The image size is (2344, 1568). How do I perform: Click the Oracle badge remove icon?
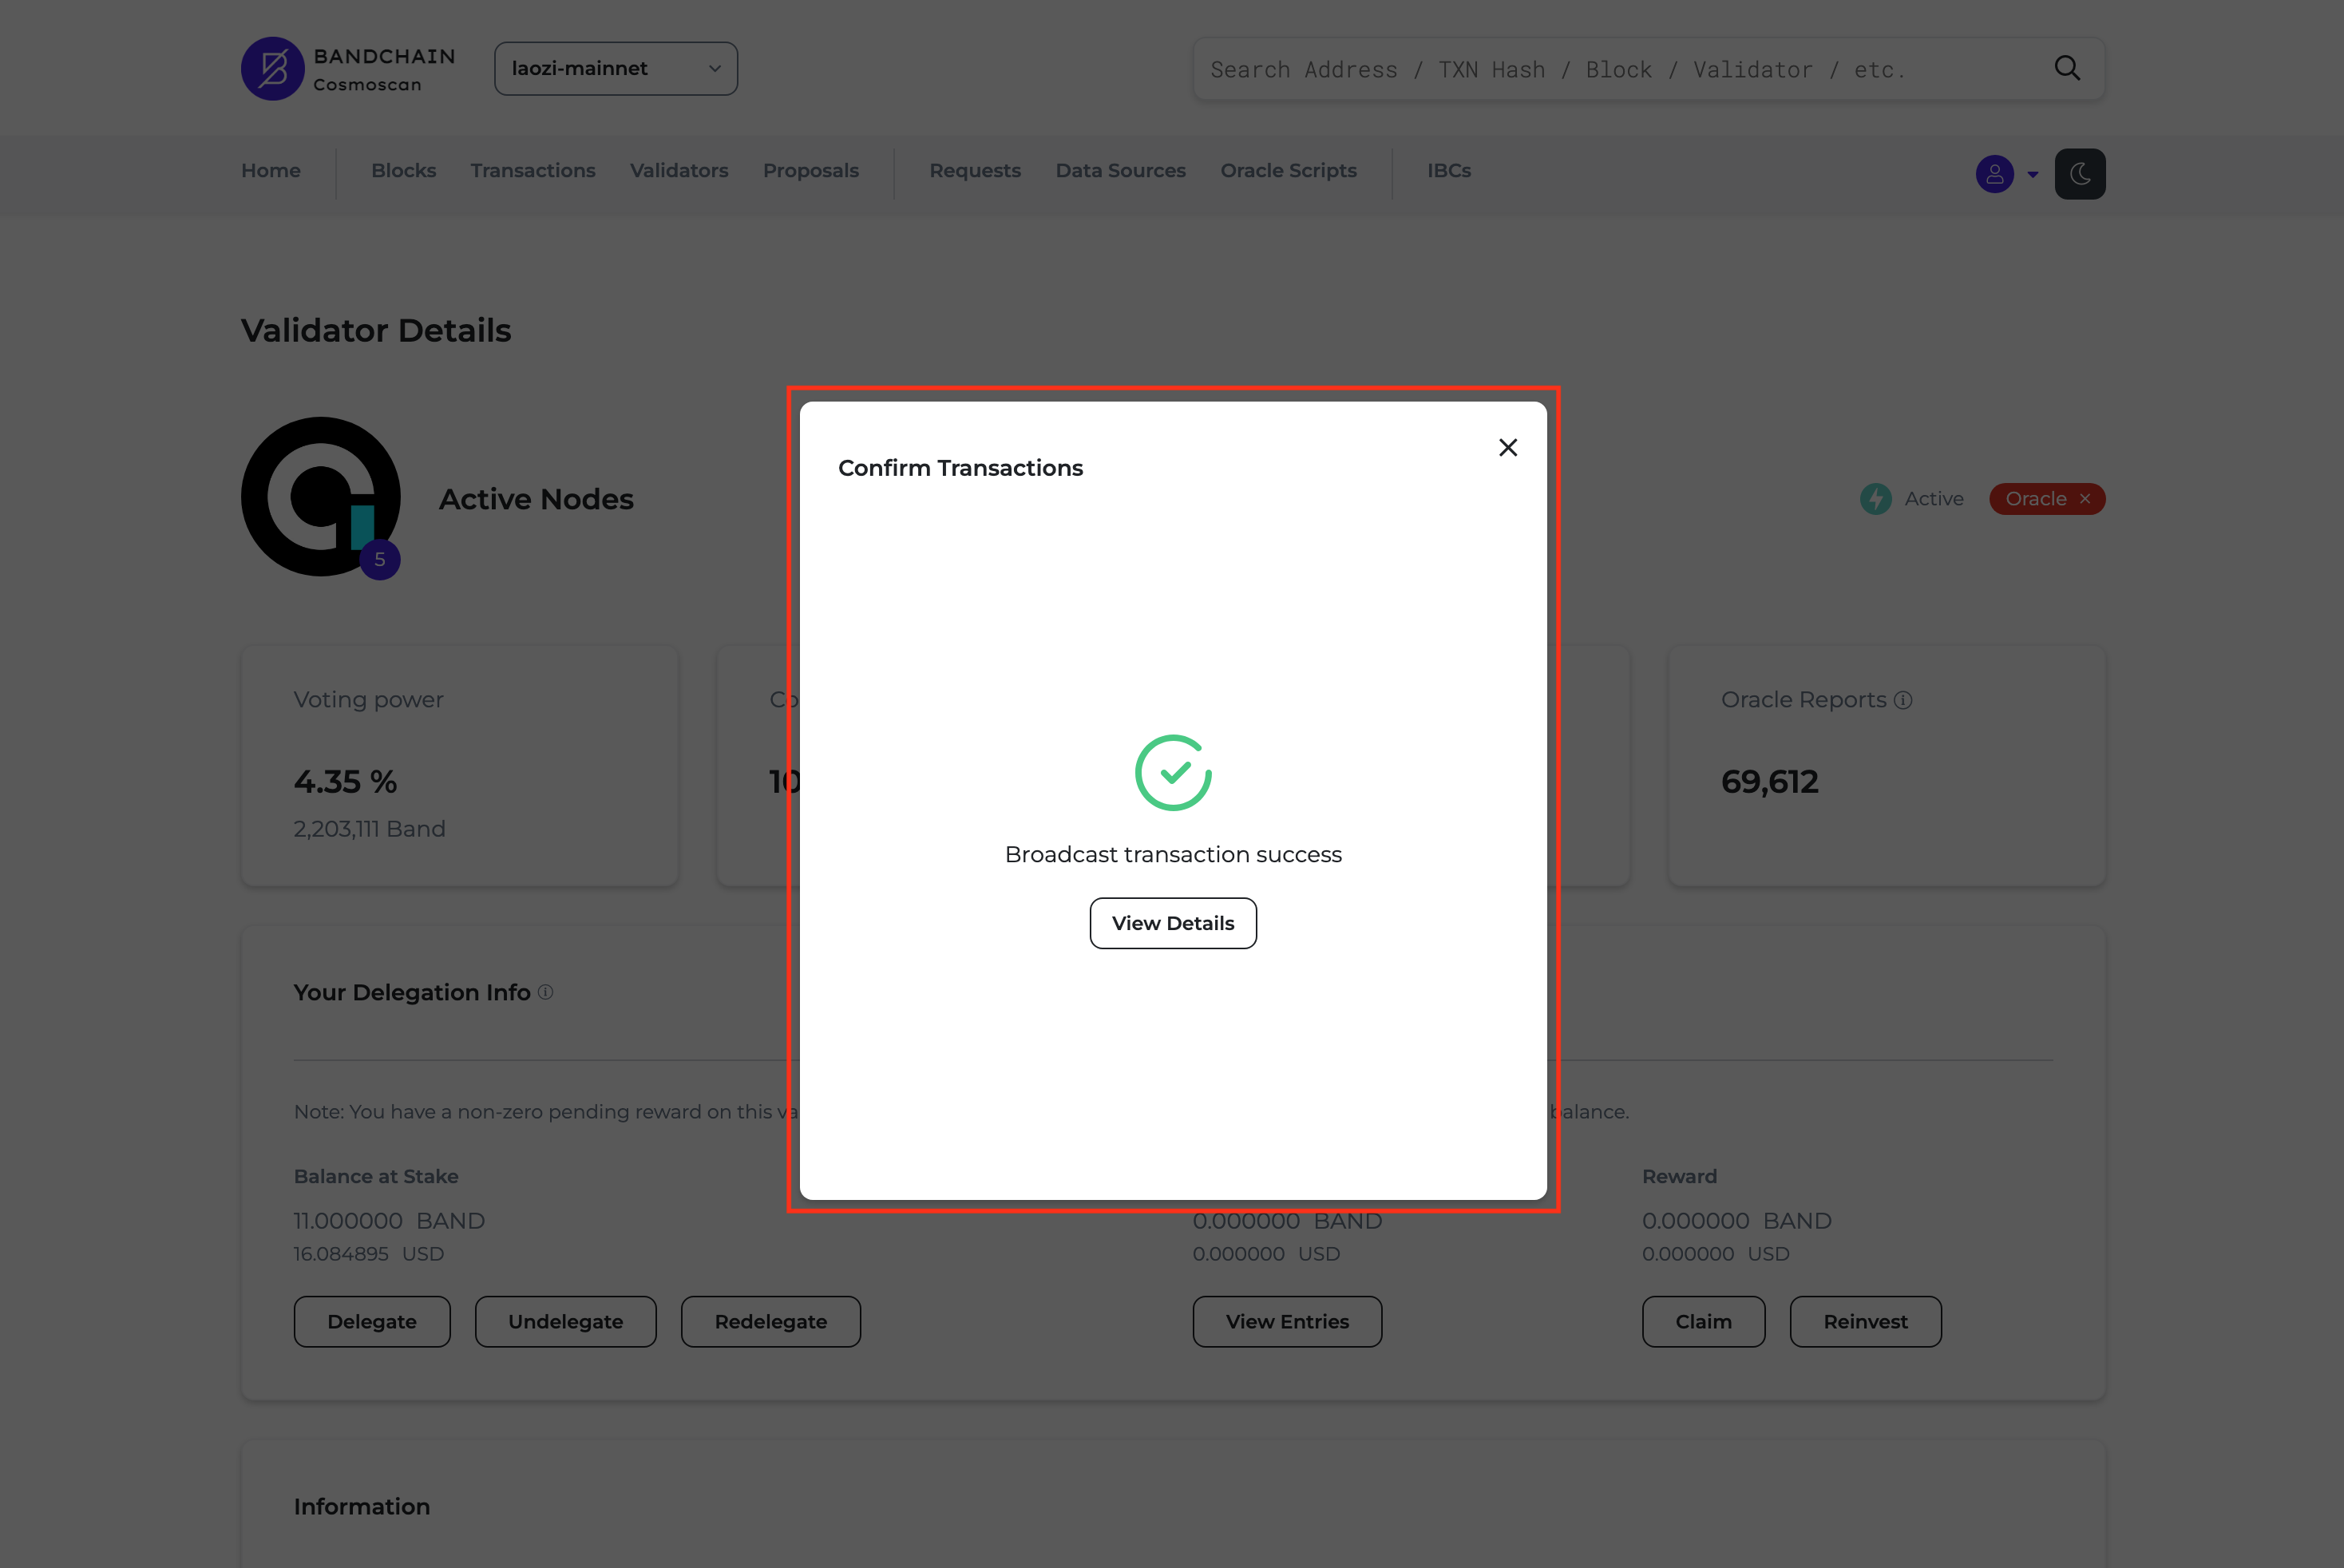pyautogui.click(x=2085, y=499)
